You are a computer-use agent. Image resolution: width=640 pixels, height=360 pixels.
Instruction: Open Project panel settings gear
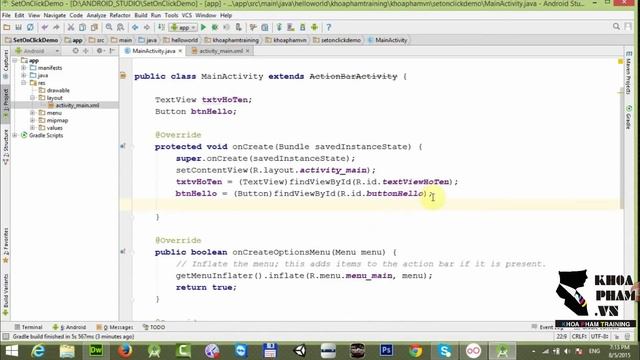coord(100,51)
